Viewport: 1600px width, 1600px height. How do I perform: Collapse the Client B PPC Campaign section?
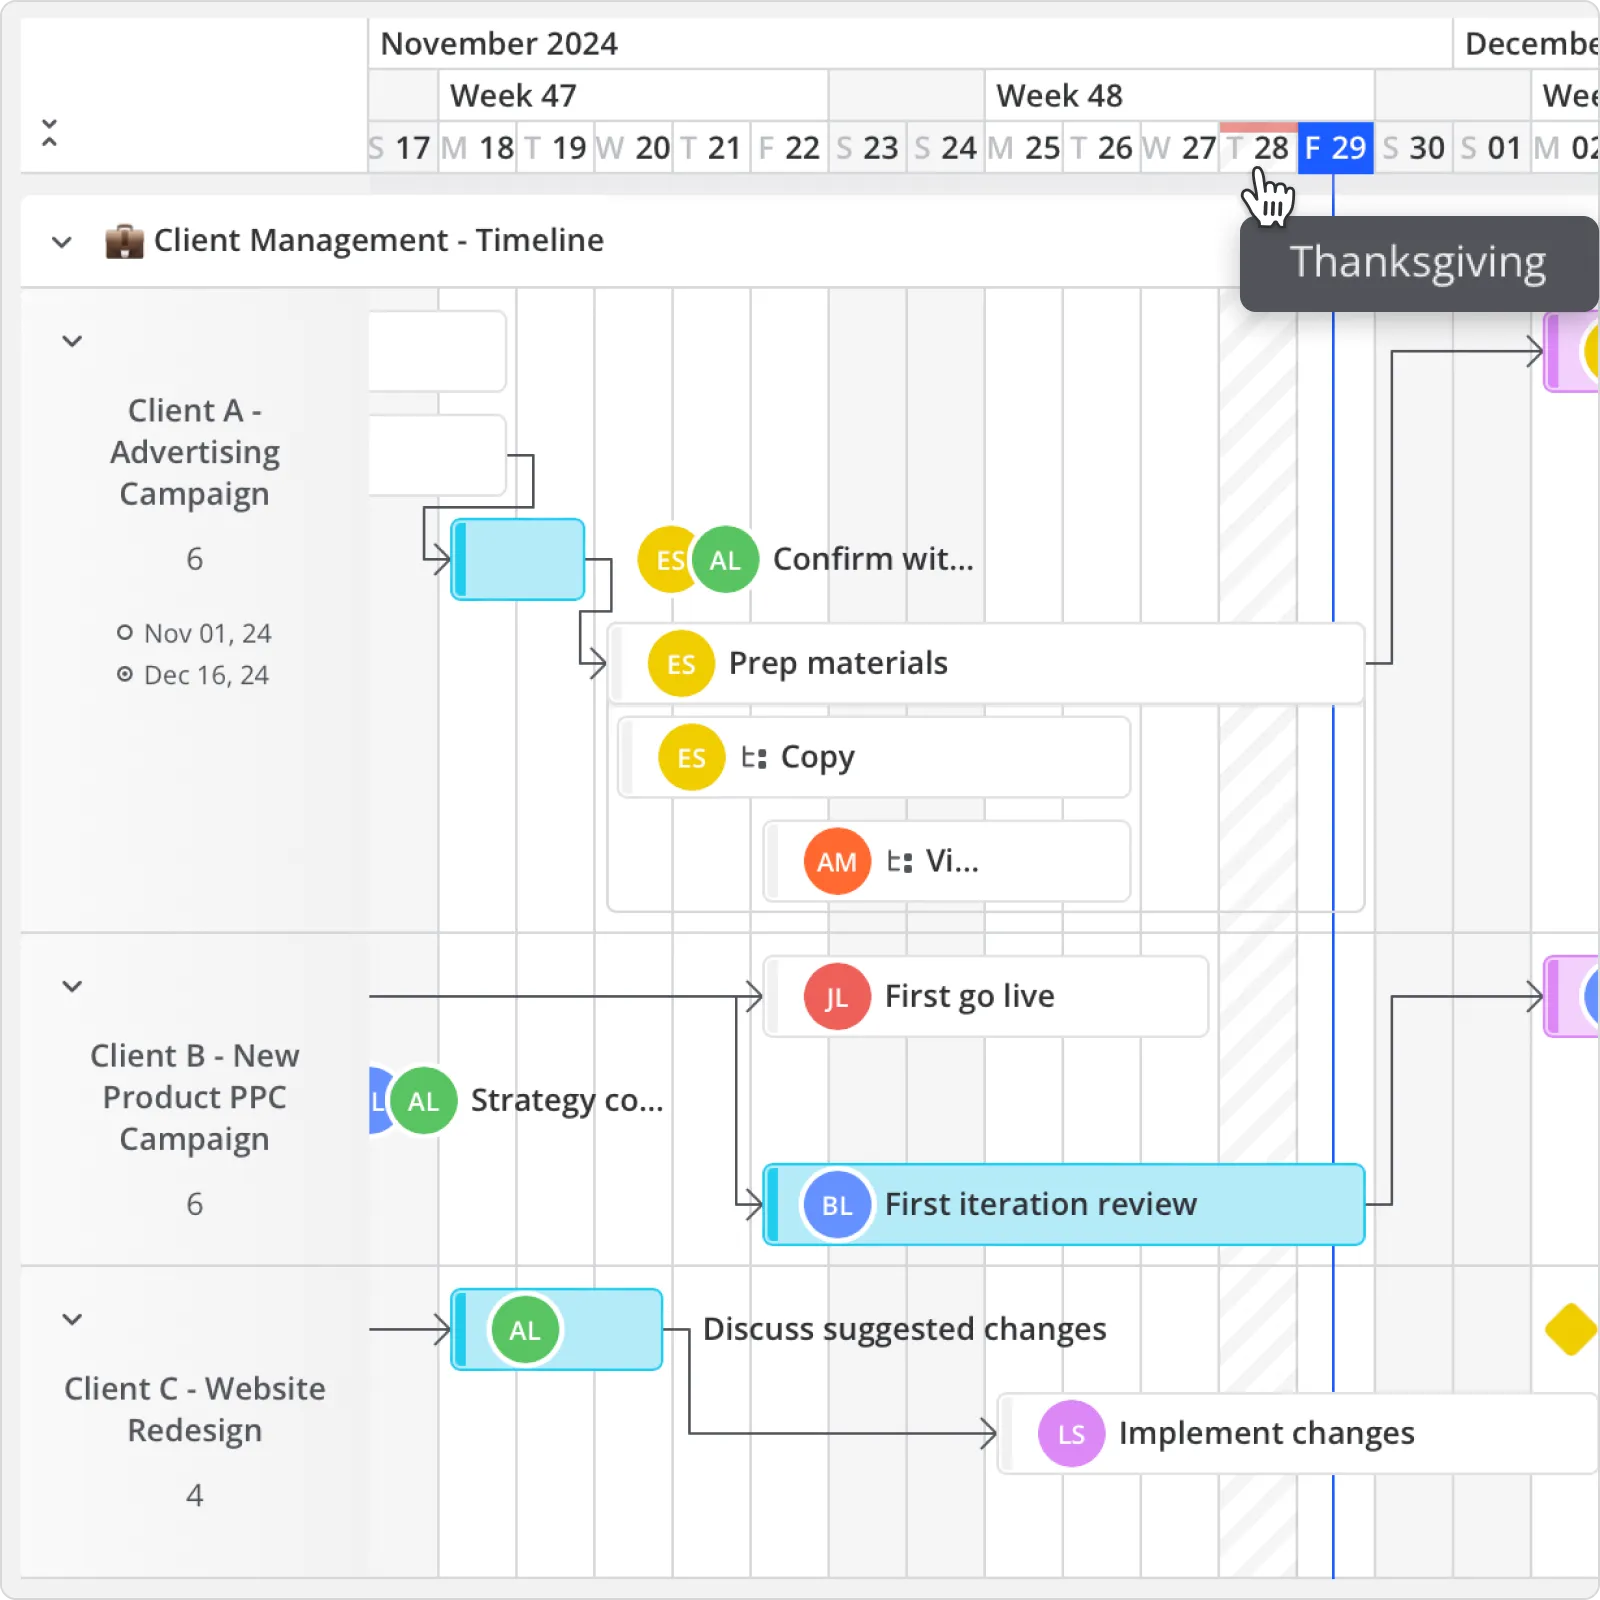click(72, 986)
